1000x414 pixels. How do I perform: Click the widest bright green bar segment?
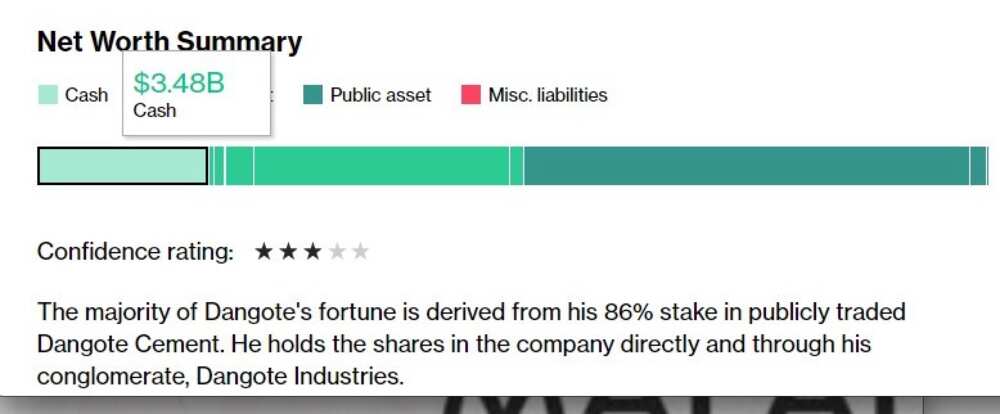[381, 166]
